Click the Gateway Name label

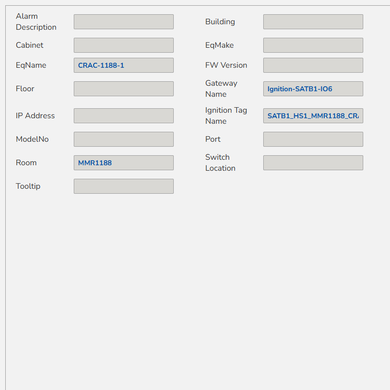(221, 89)
